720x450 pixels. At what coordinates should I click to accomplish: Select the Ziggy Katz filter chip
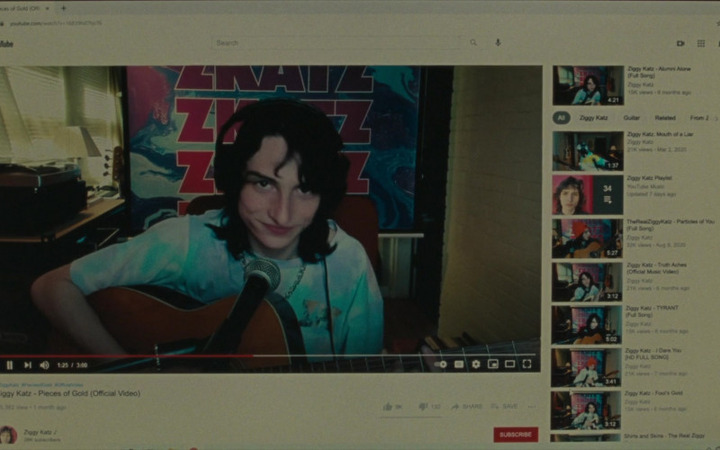[593, 118]
